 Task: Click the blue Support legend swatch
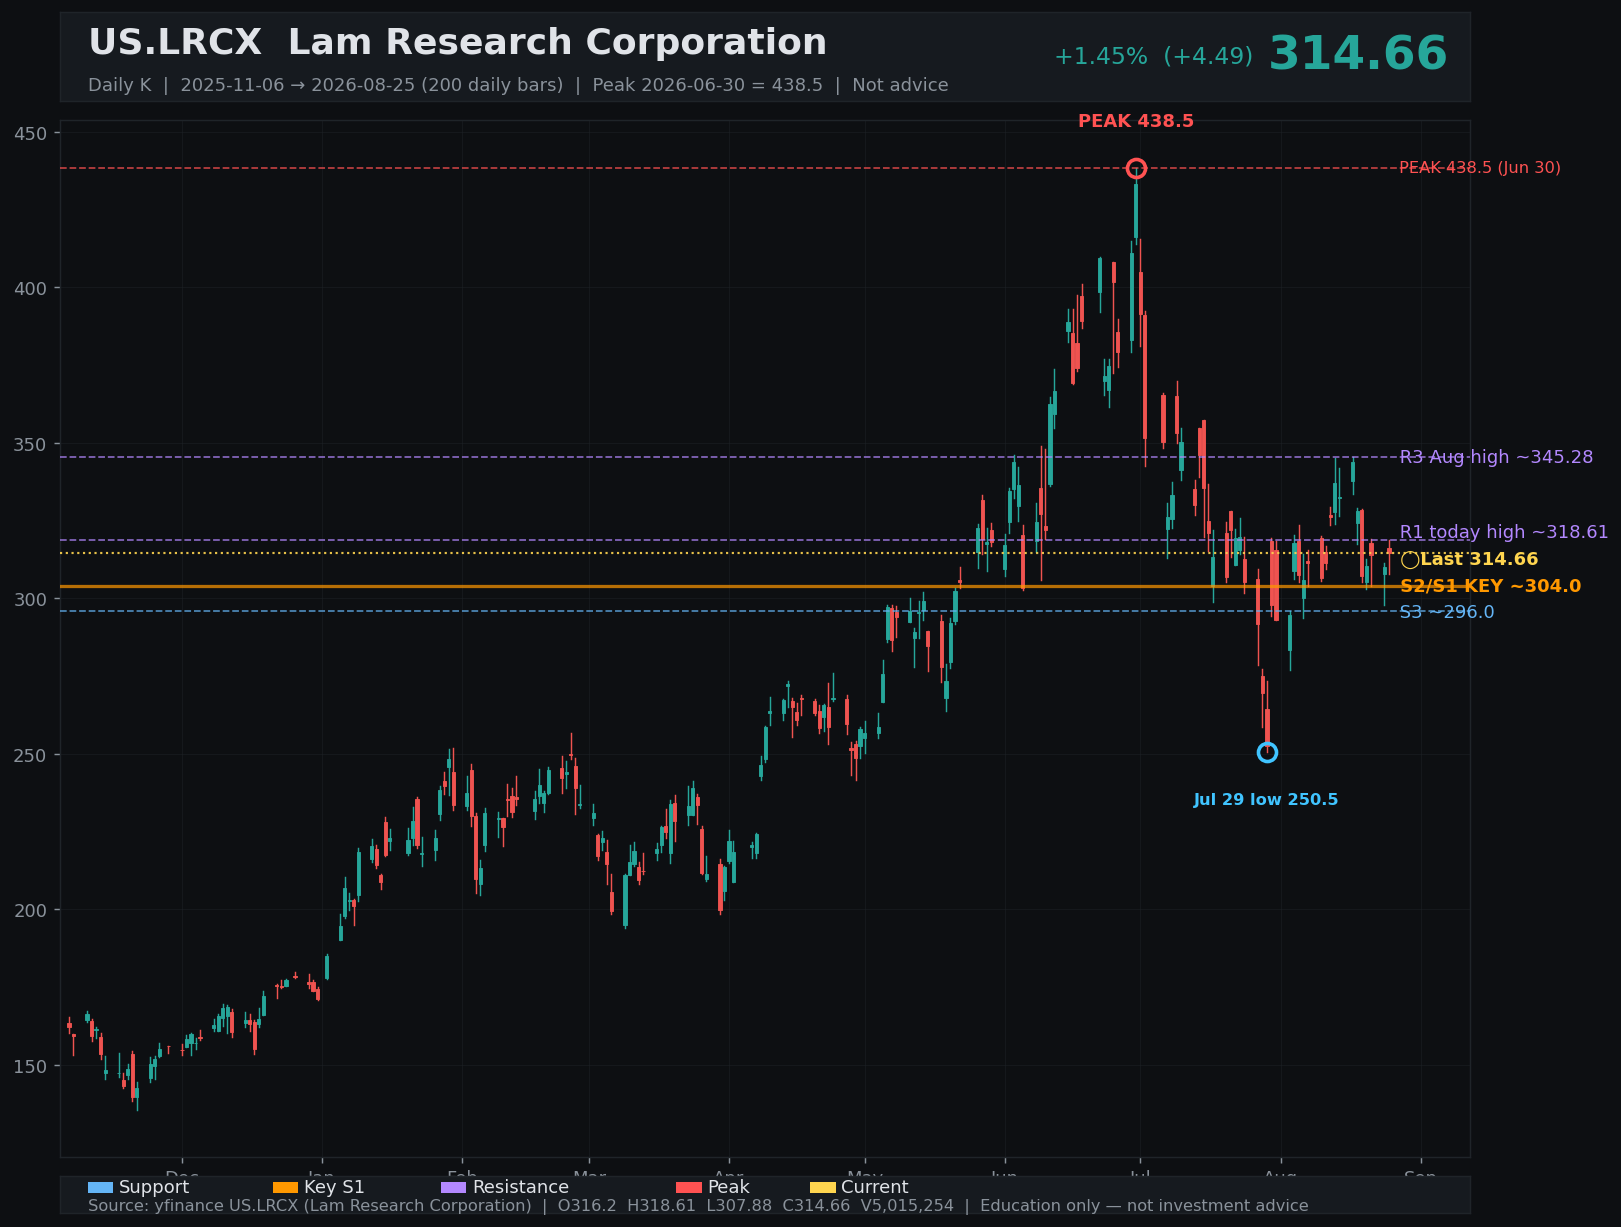click(101, 1187)
